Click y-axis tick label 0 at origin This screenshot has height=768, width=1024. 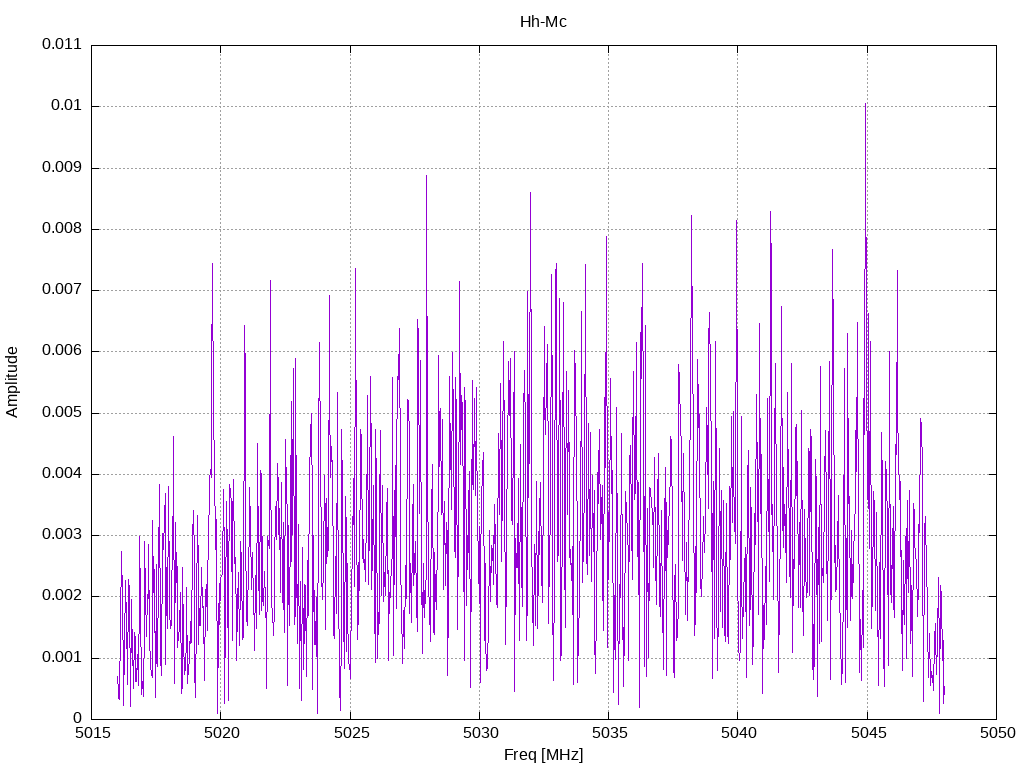(x=78, y=718)
